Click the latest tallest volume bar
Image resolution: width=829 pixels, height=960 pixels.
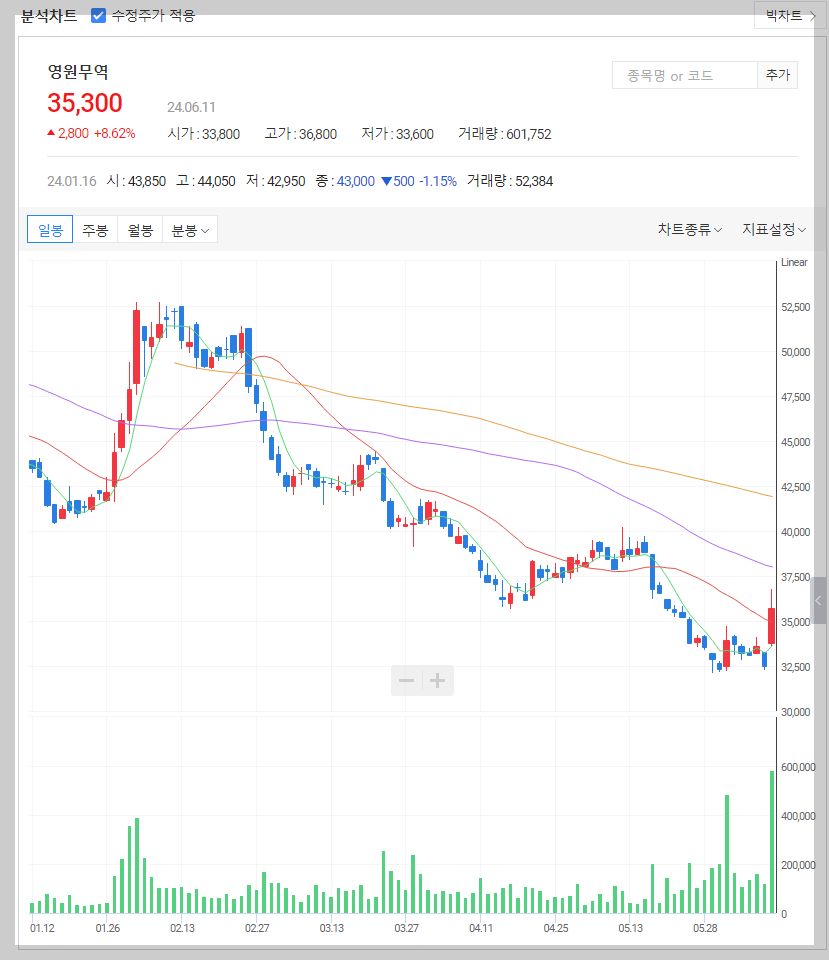[x=772, y=842]
